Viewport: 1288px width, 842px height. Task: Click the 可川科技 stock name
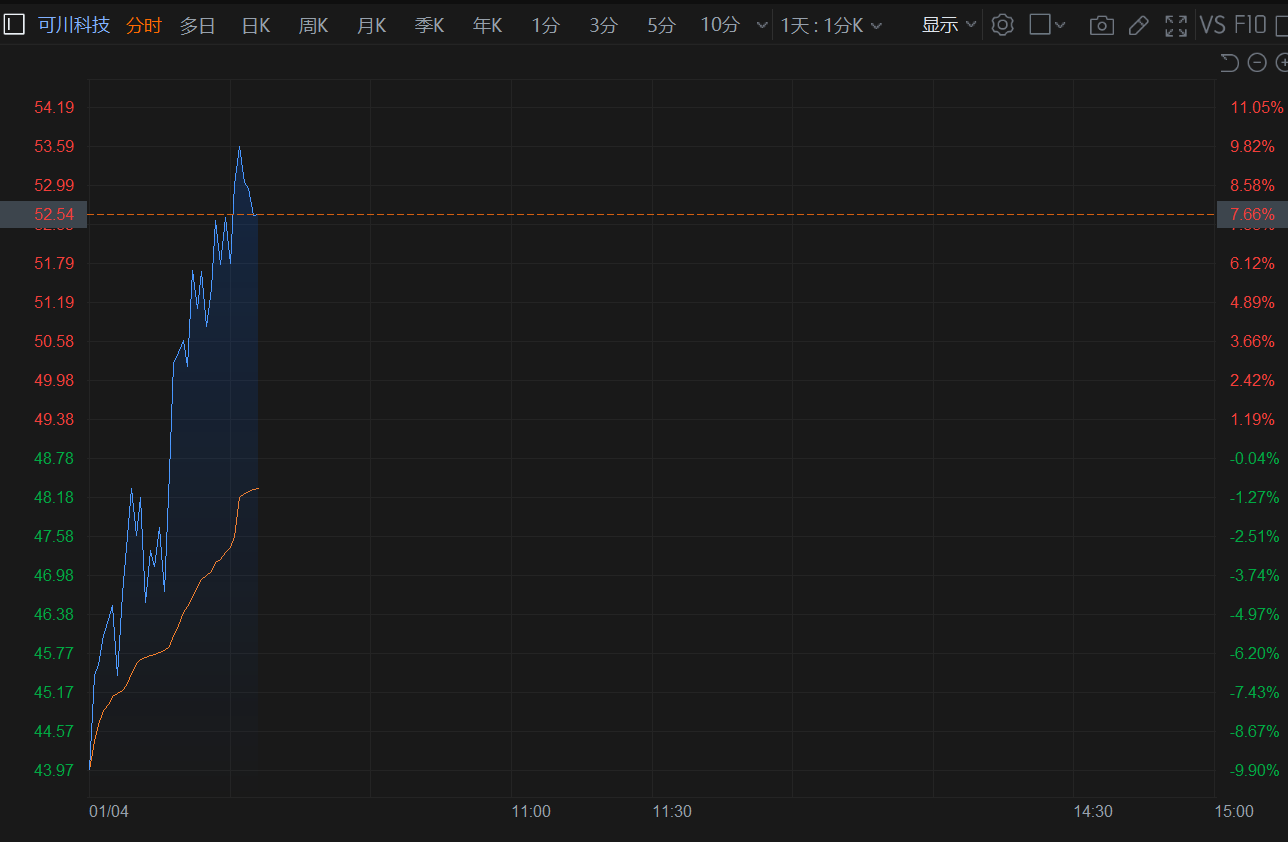[74, 25]
